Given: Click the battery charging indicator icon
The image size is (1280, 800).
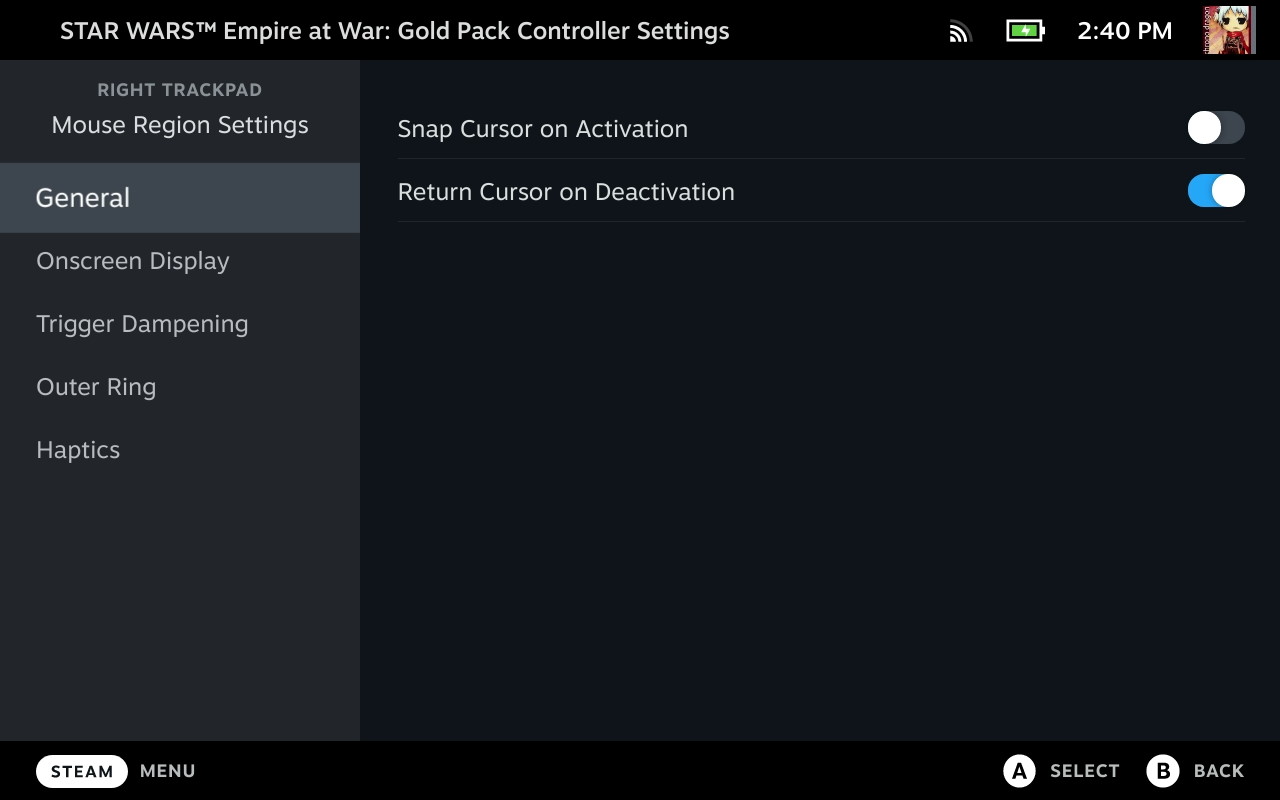Looking at the screenshot, I should pyautogui.click(x=1025, y=31).
